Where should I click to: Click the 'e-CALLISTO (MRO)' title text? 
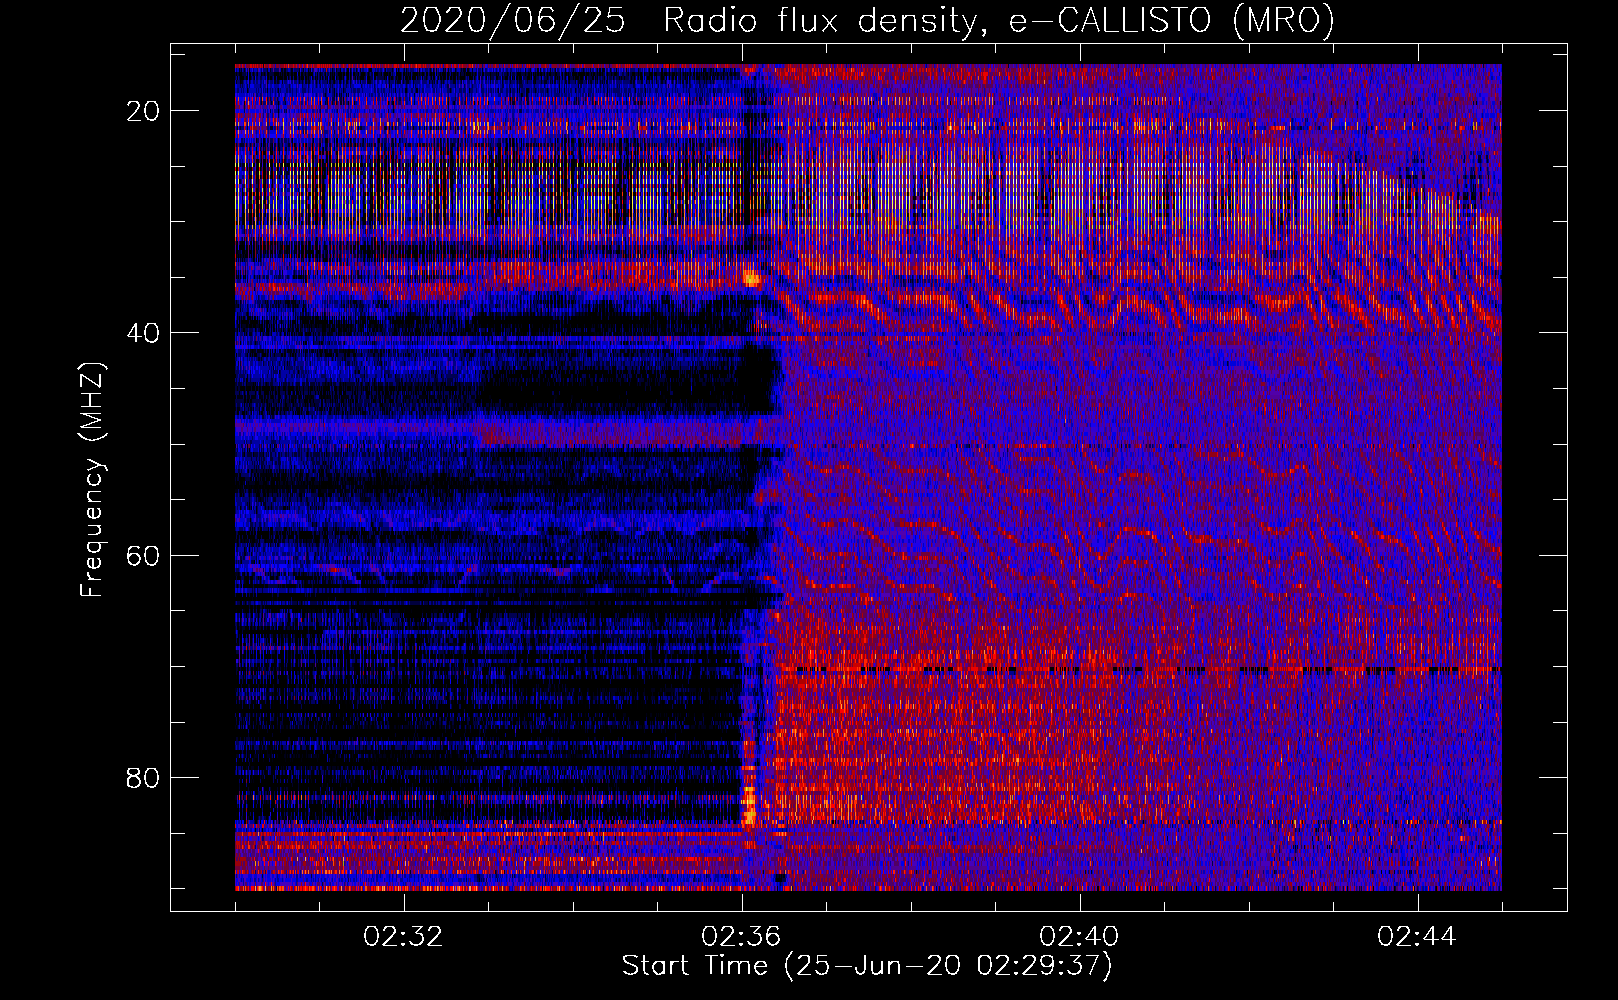click(1171, 21)
